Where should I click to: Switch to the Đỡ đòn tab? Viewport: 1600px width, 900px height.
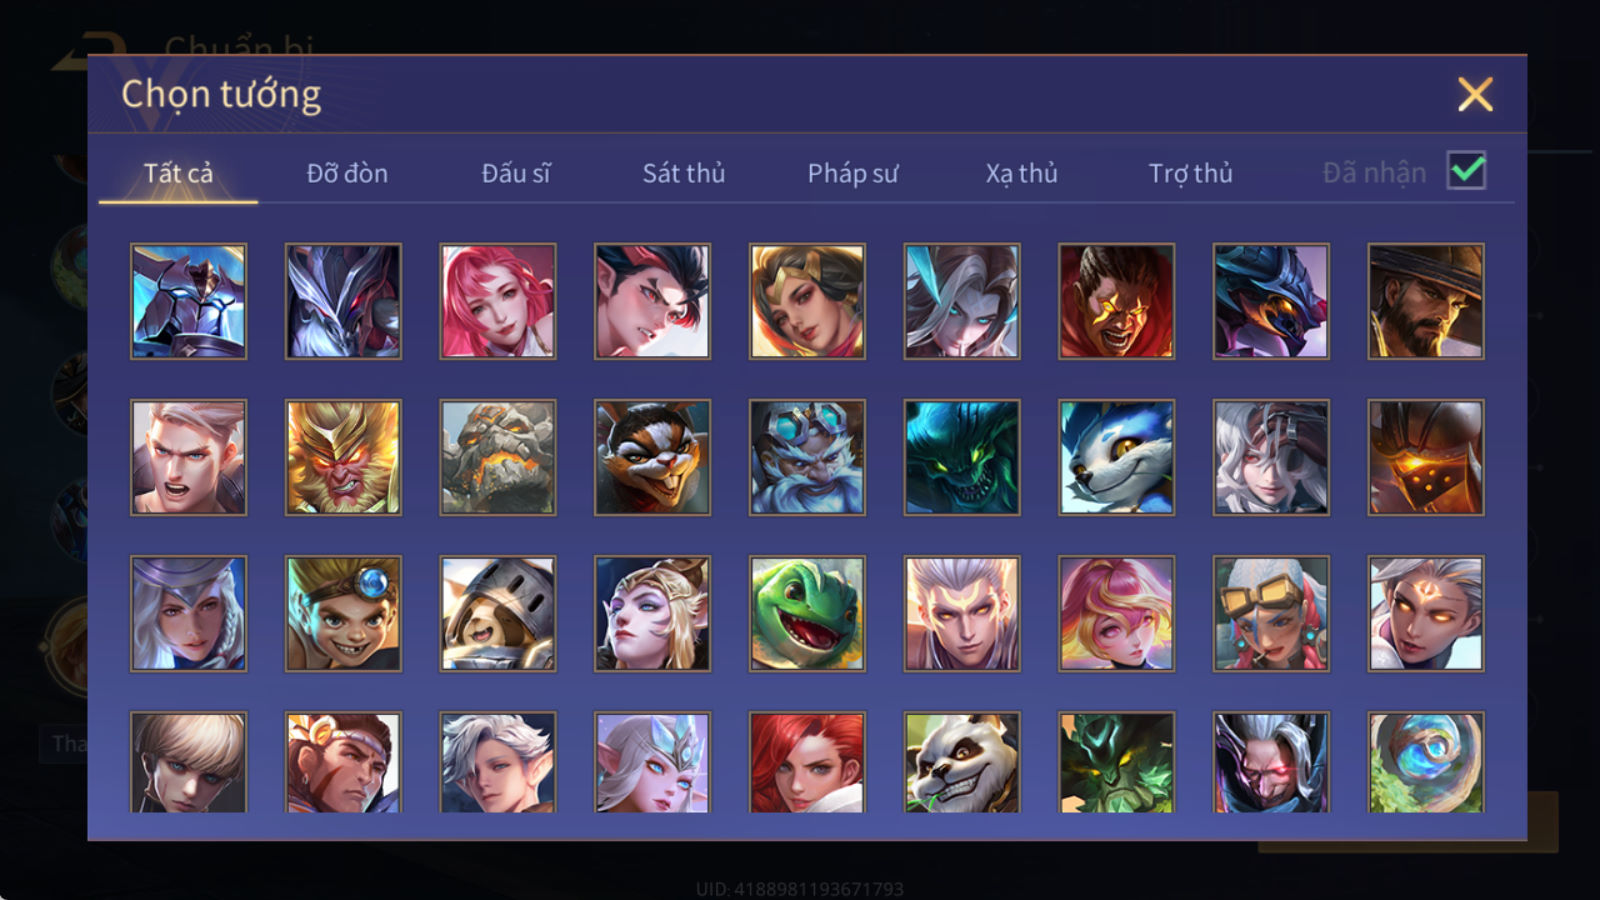pos(347,173)
